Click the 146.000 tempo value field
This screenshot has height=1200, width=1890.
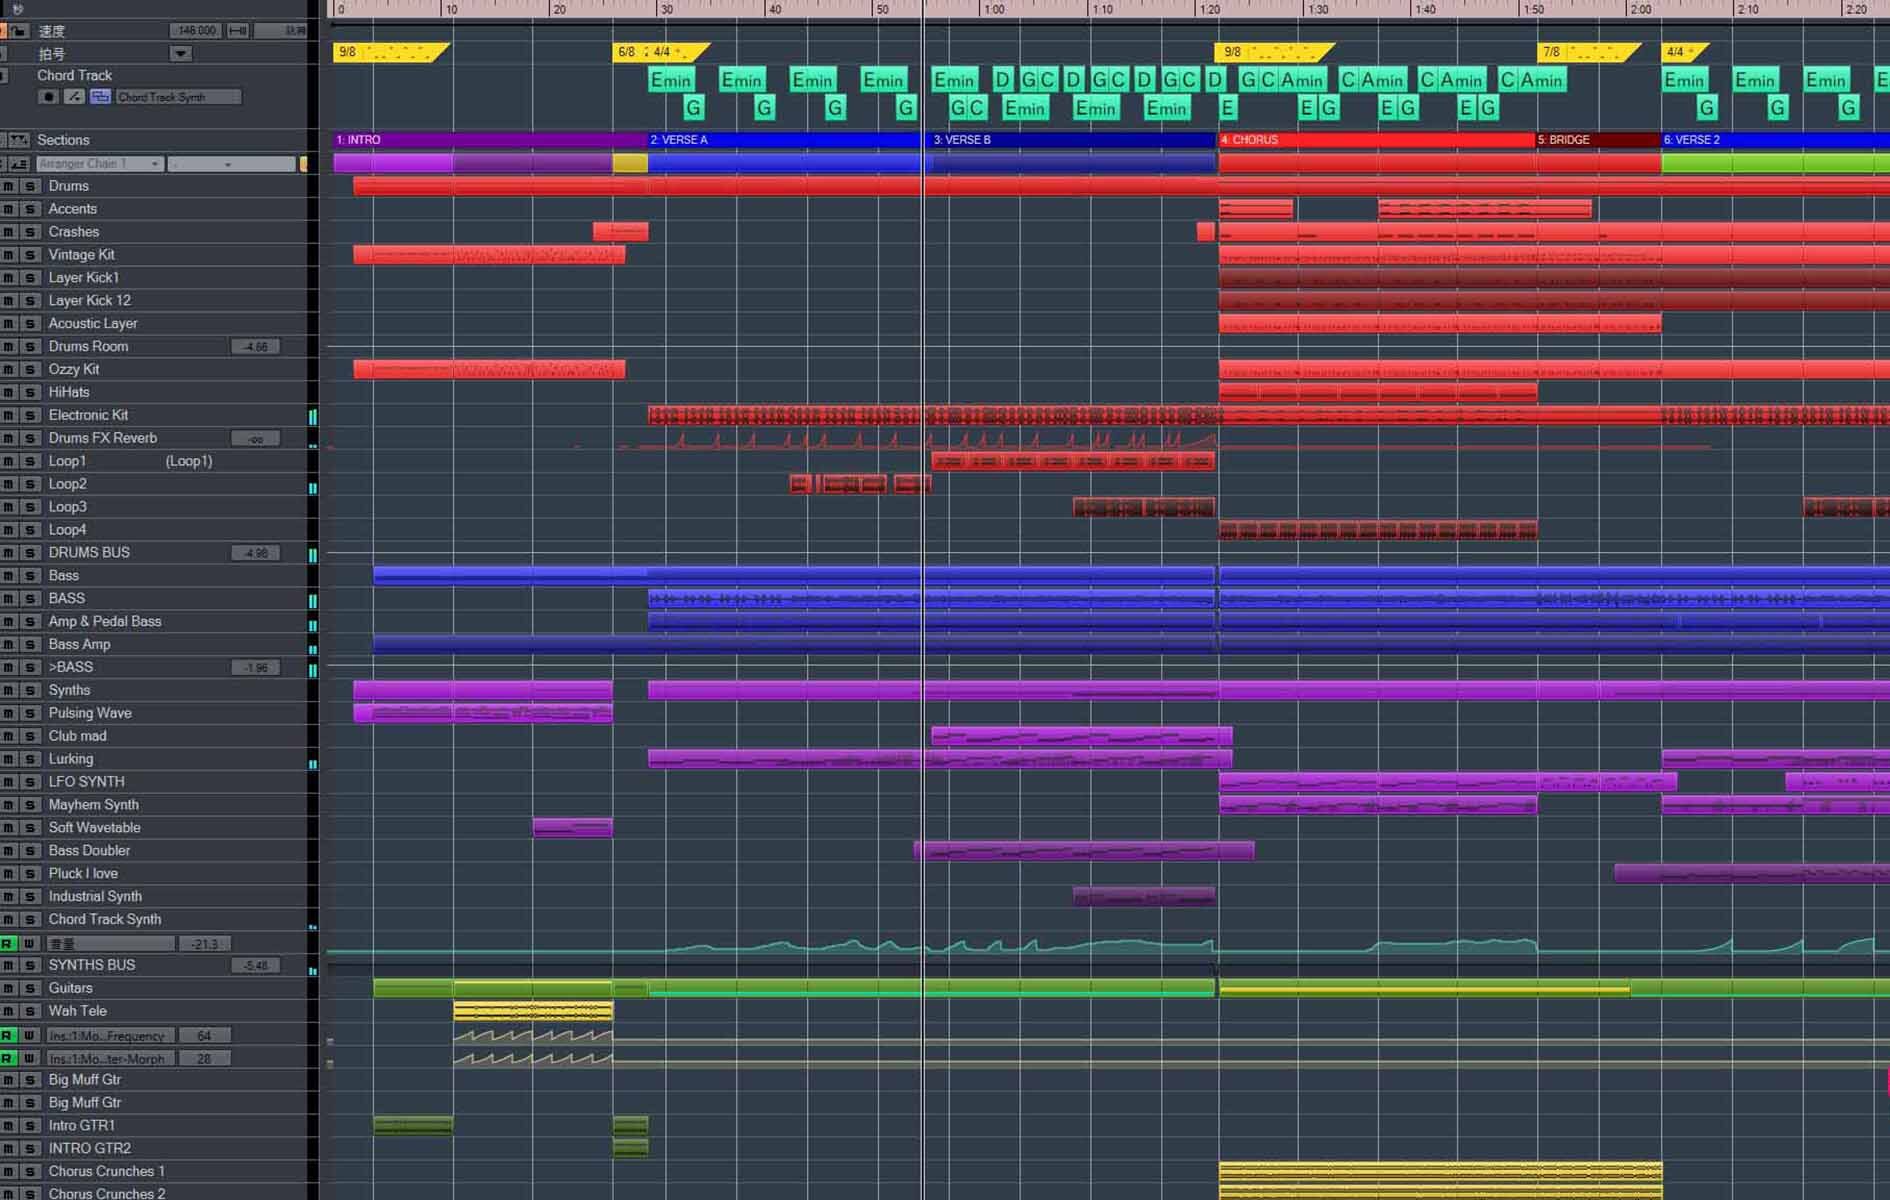[195, 30]
